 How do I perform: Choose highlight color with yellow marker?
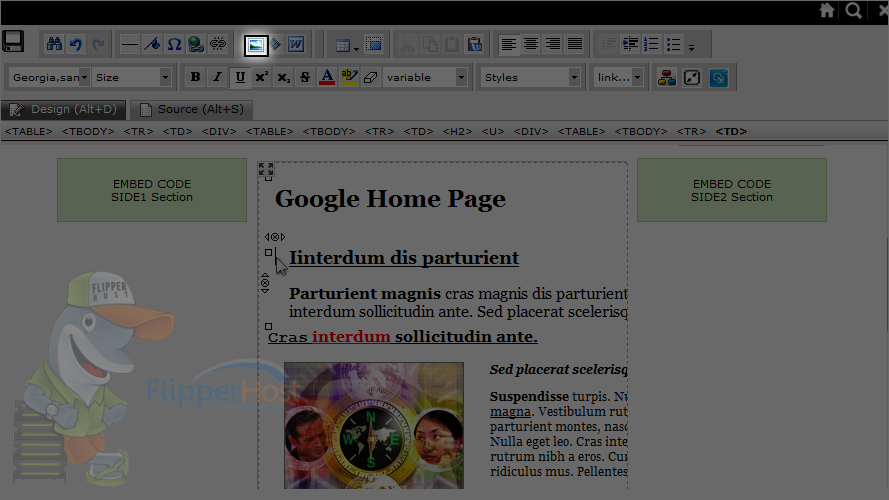pyautogui.click(x=349, y=77)
